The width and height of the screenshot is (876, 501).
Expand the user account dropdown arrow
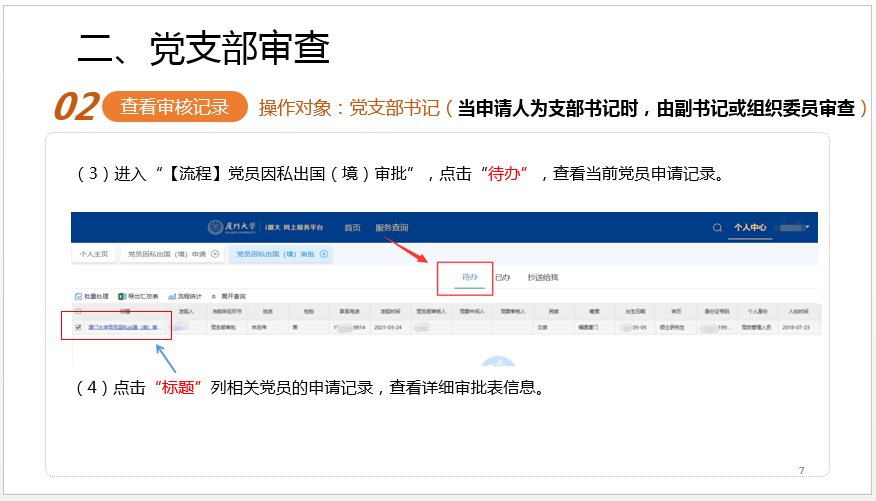pyautogui.click(x=808, y=227)
